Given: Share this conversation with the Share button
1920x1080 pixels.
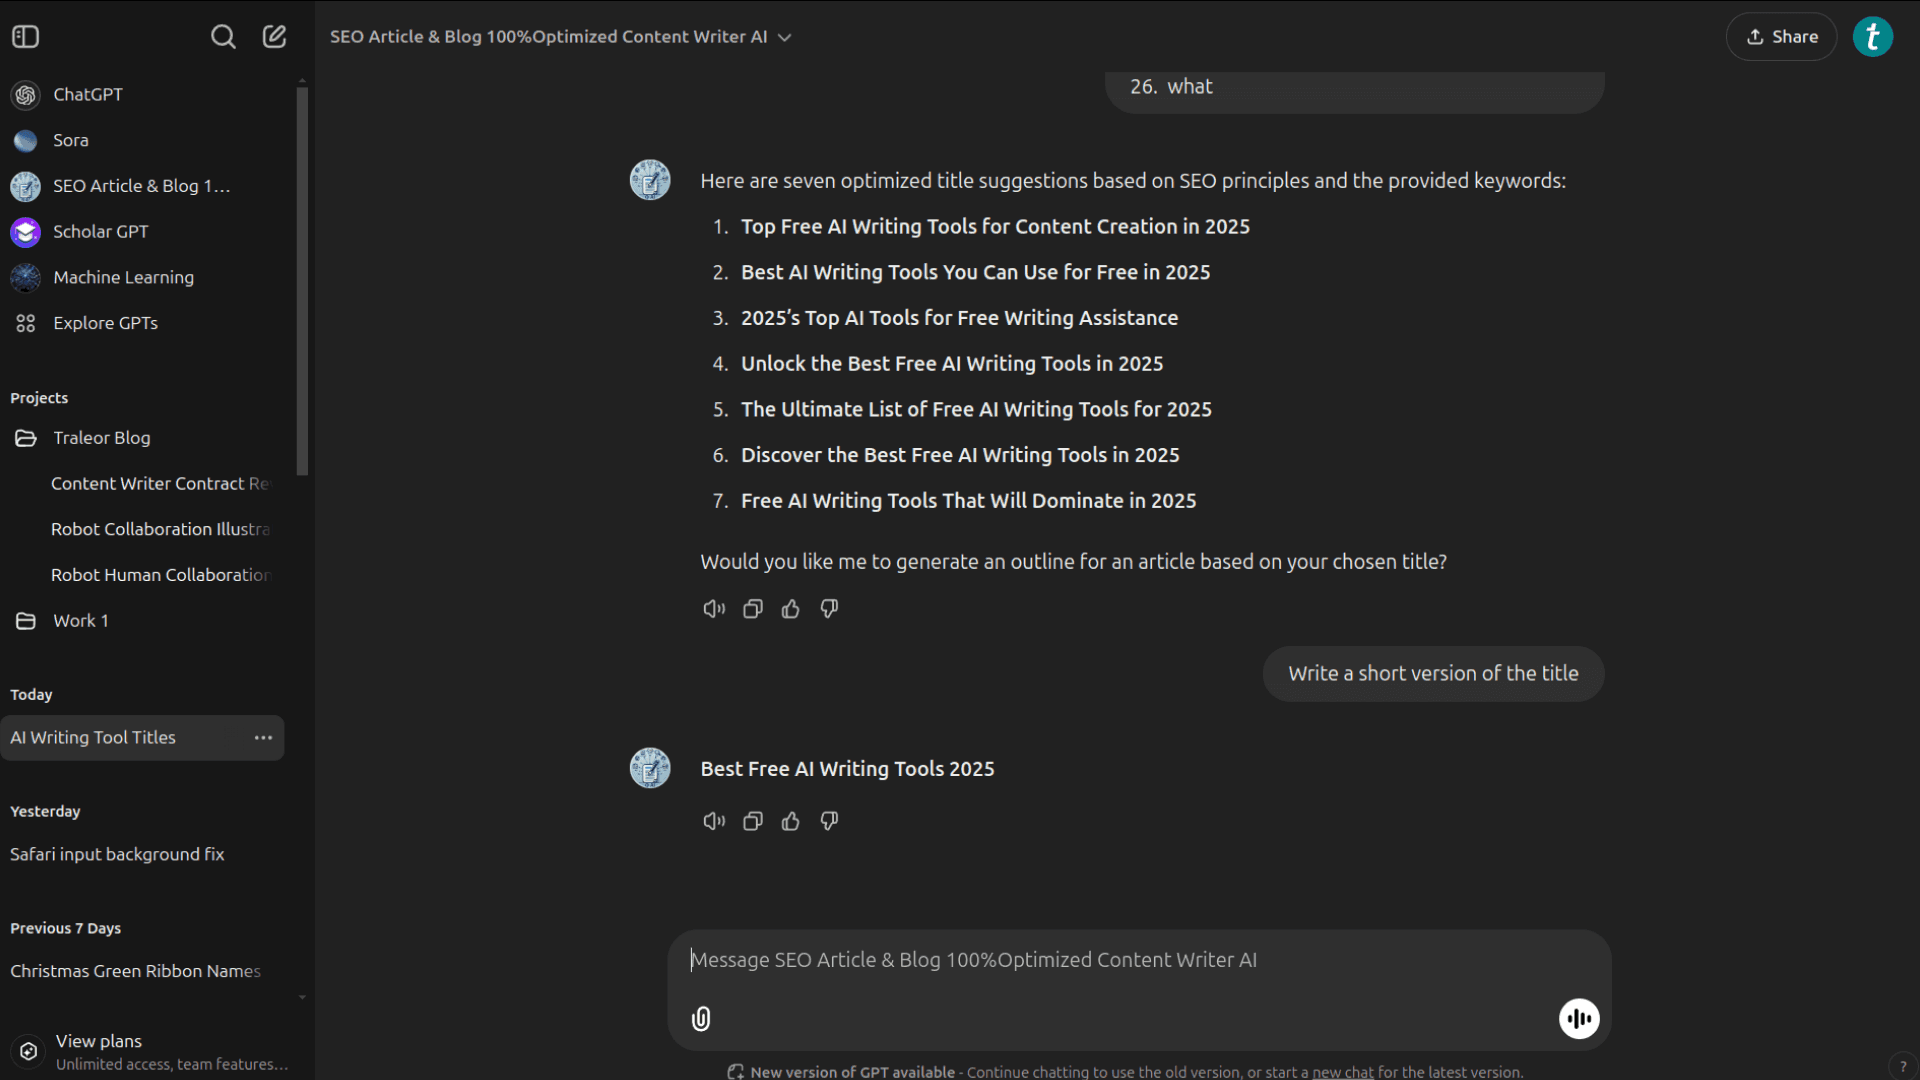Looking at the screenshot, I should 1781,36.
